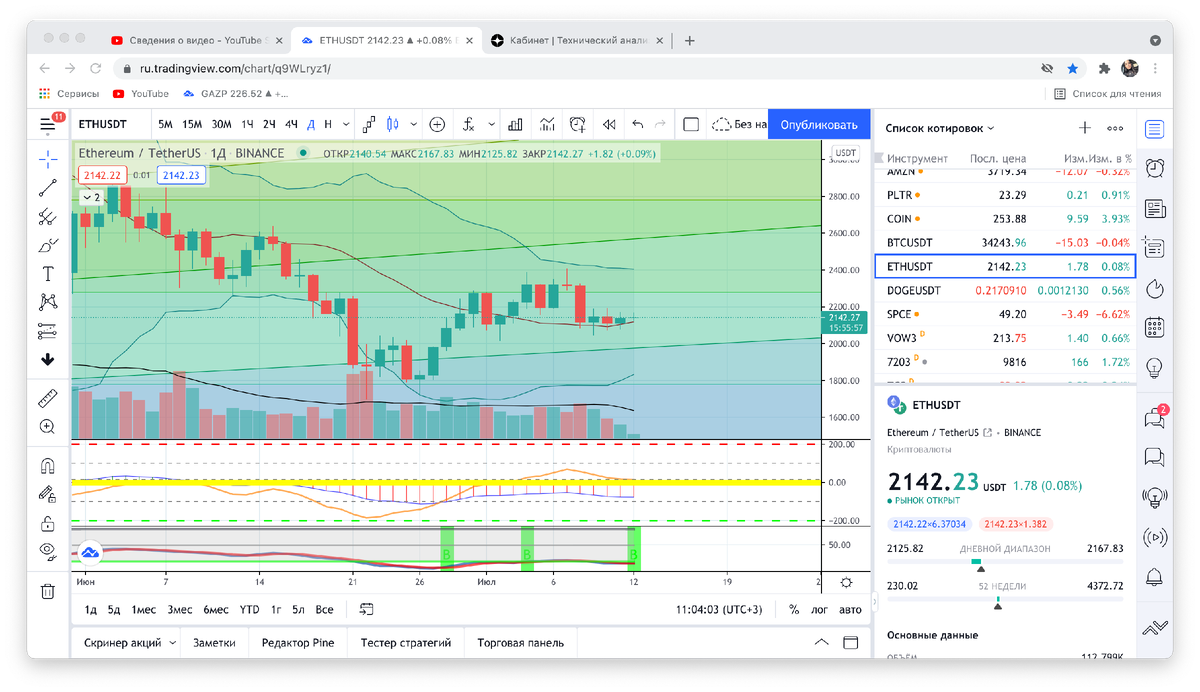This screenshot has height=692, width=1200.
Task: Expand indicator templates dropdown arrow
Action: [491, 125]
